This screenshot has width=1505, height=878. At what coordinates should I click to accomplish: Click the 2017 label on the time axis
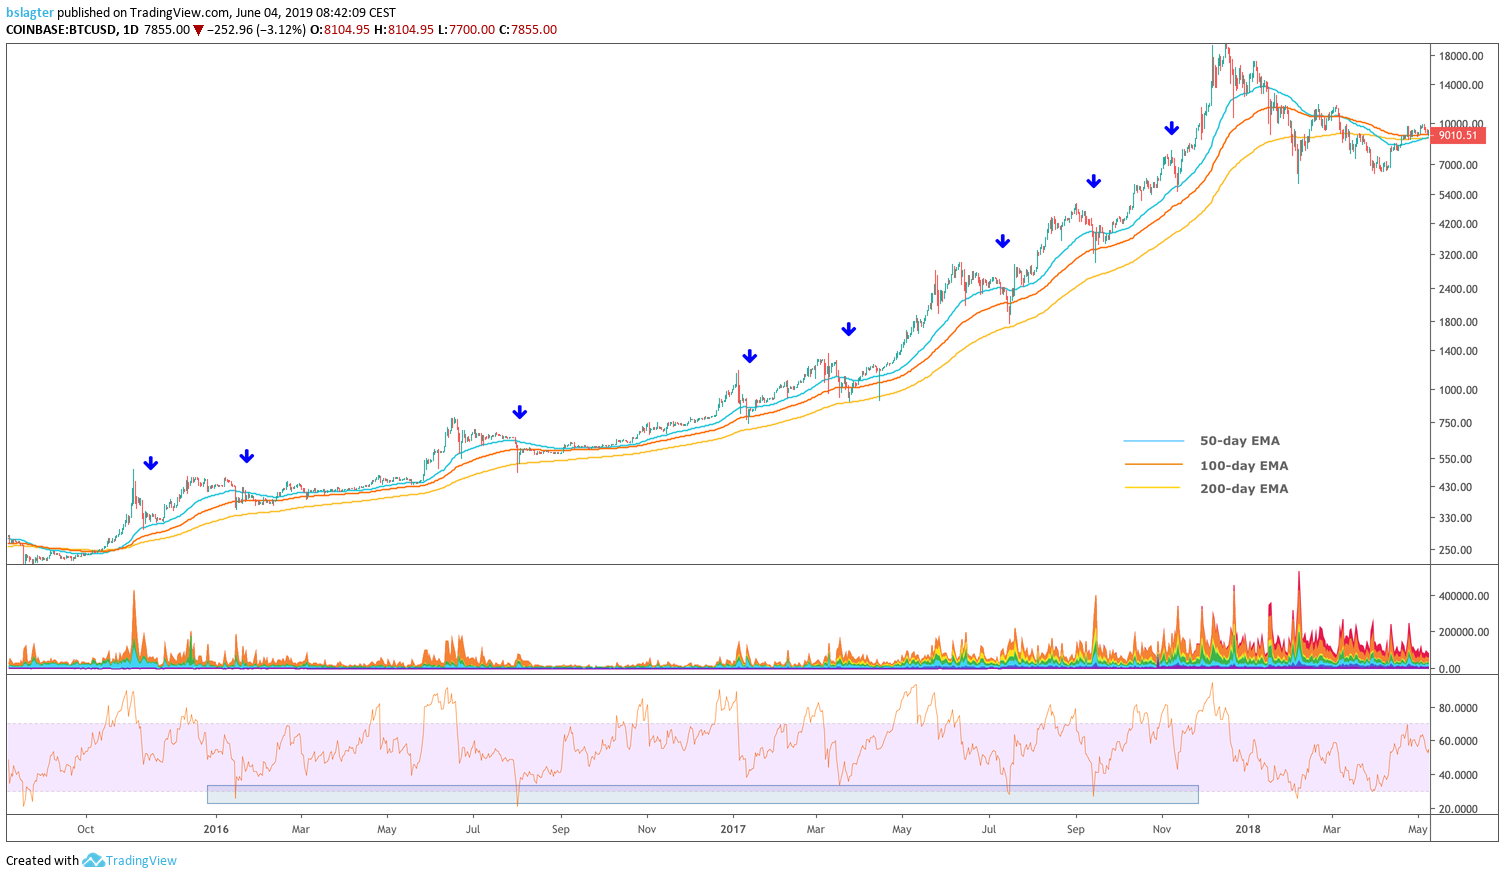[733, 829]
